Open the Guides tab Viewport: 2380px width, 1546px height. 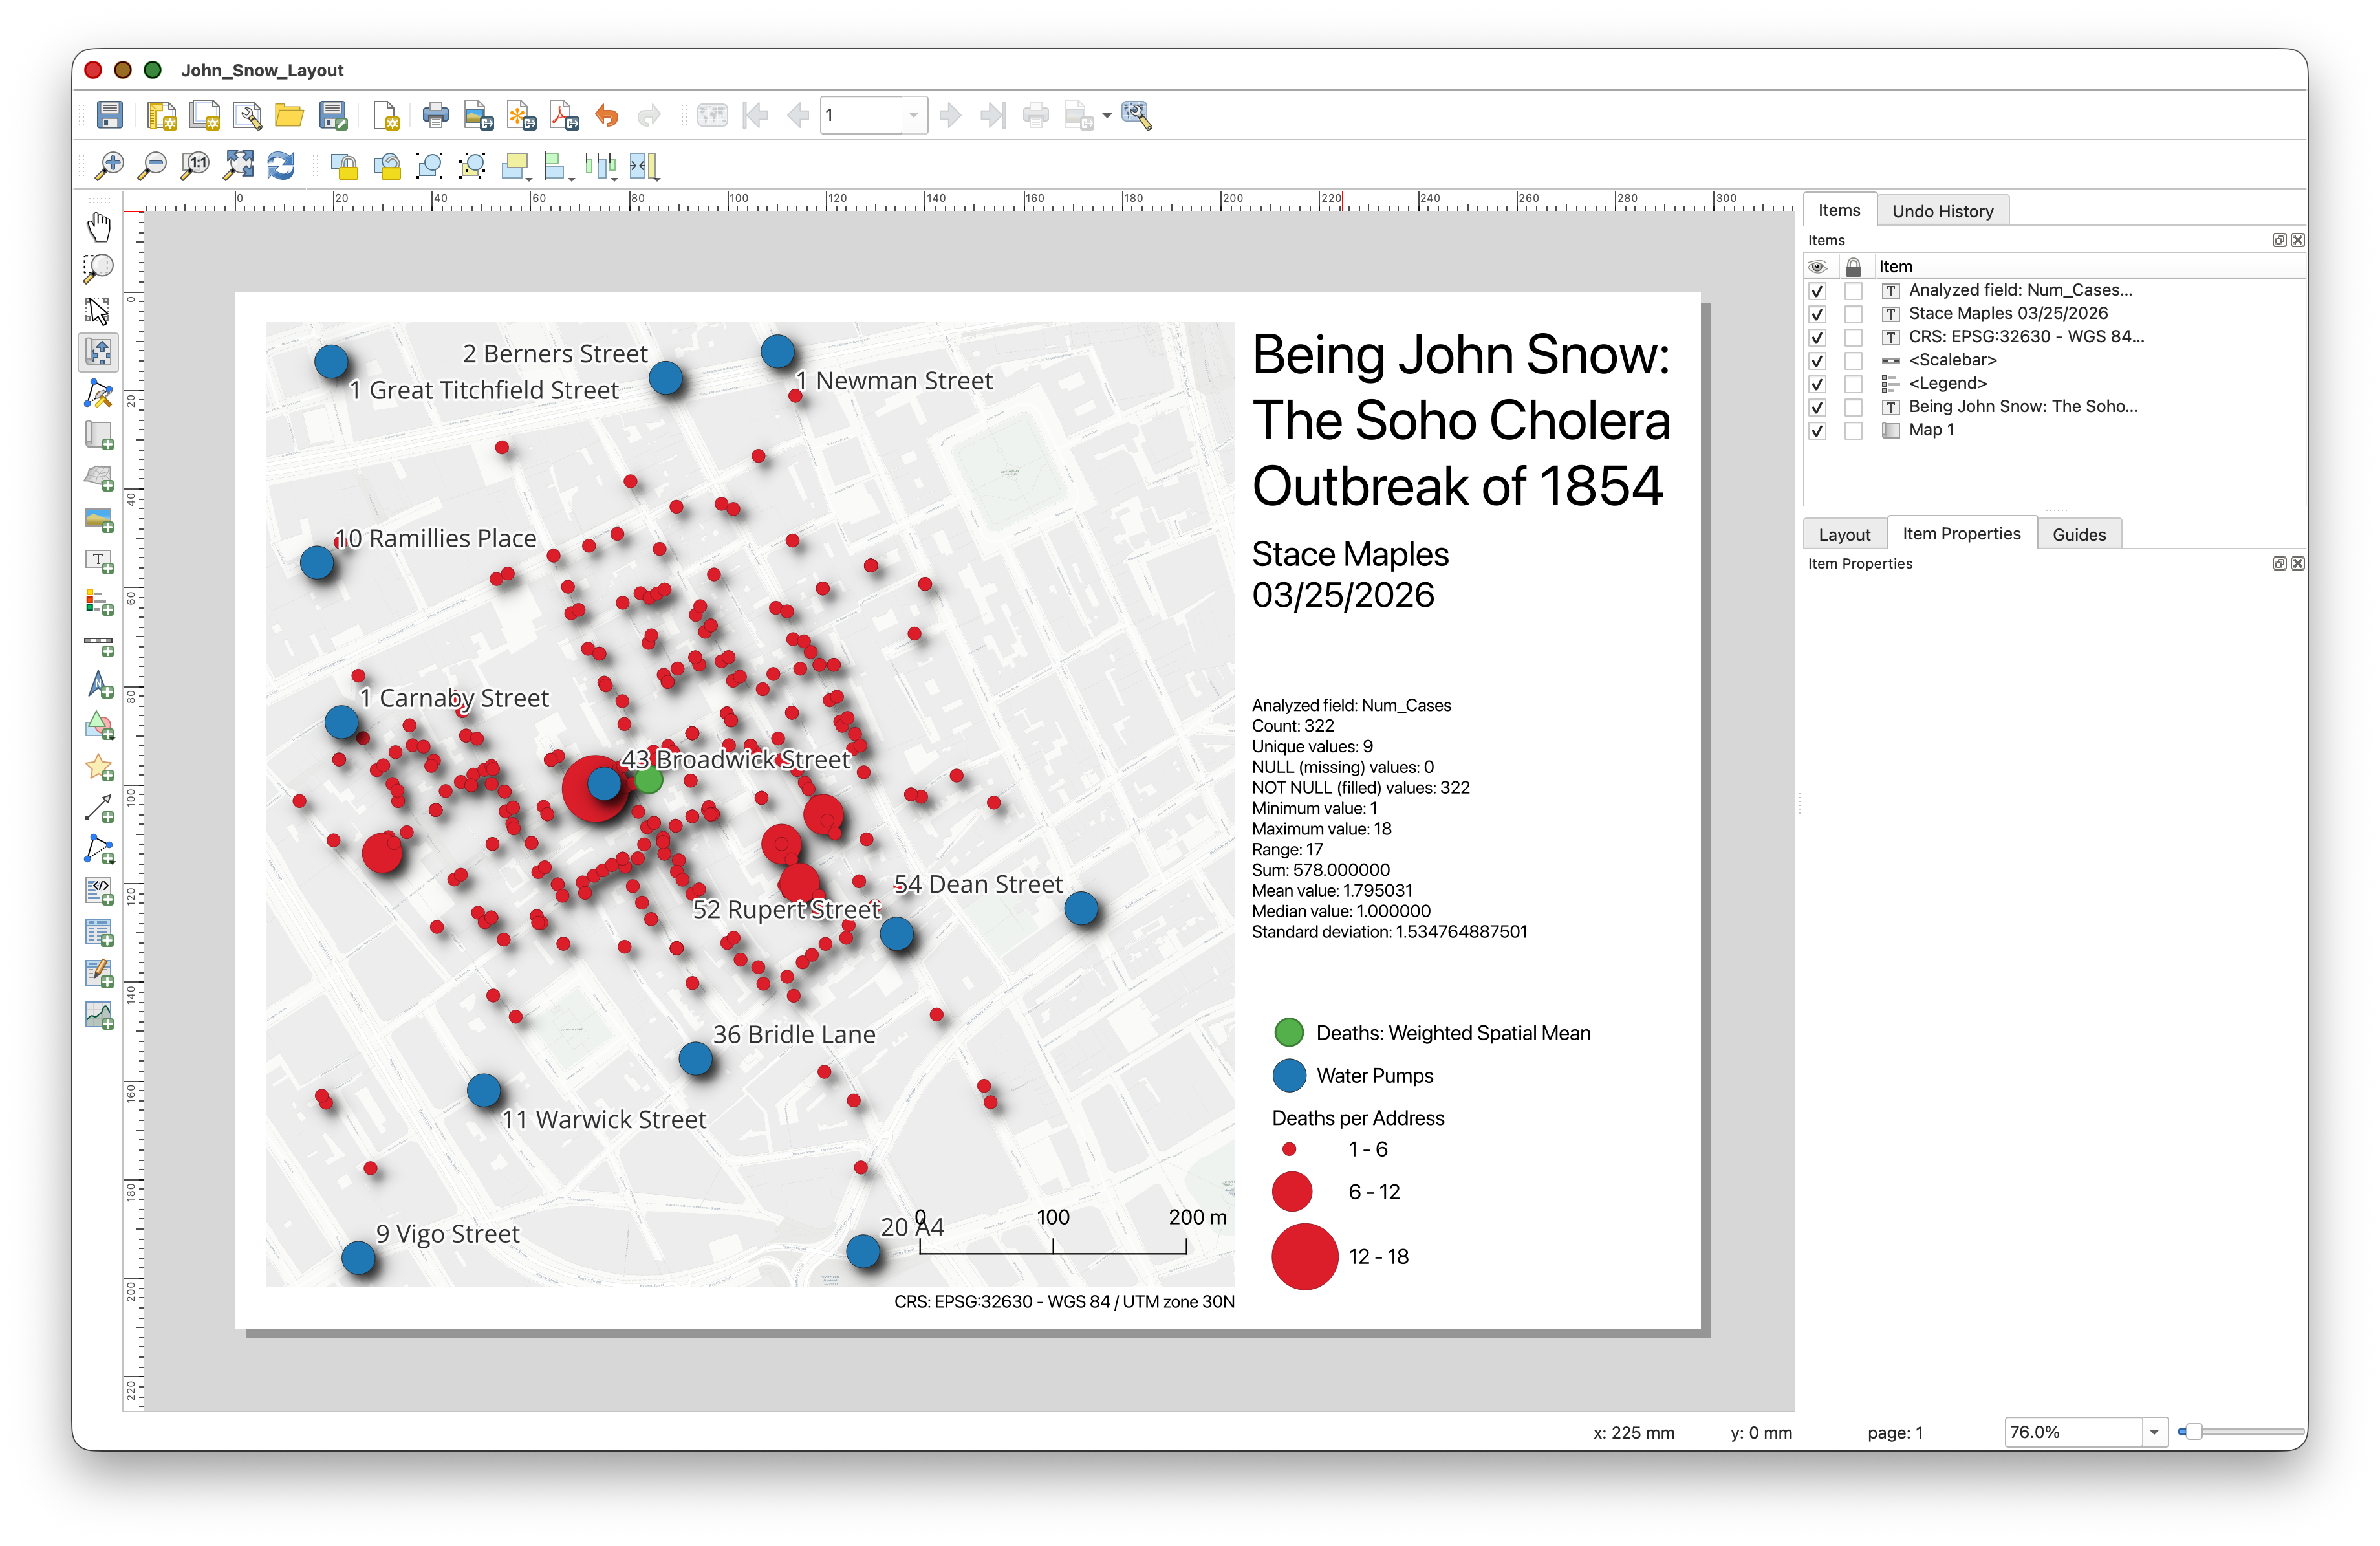click(x=2078, y=534)
